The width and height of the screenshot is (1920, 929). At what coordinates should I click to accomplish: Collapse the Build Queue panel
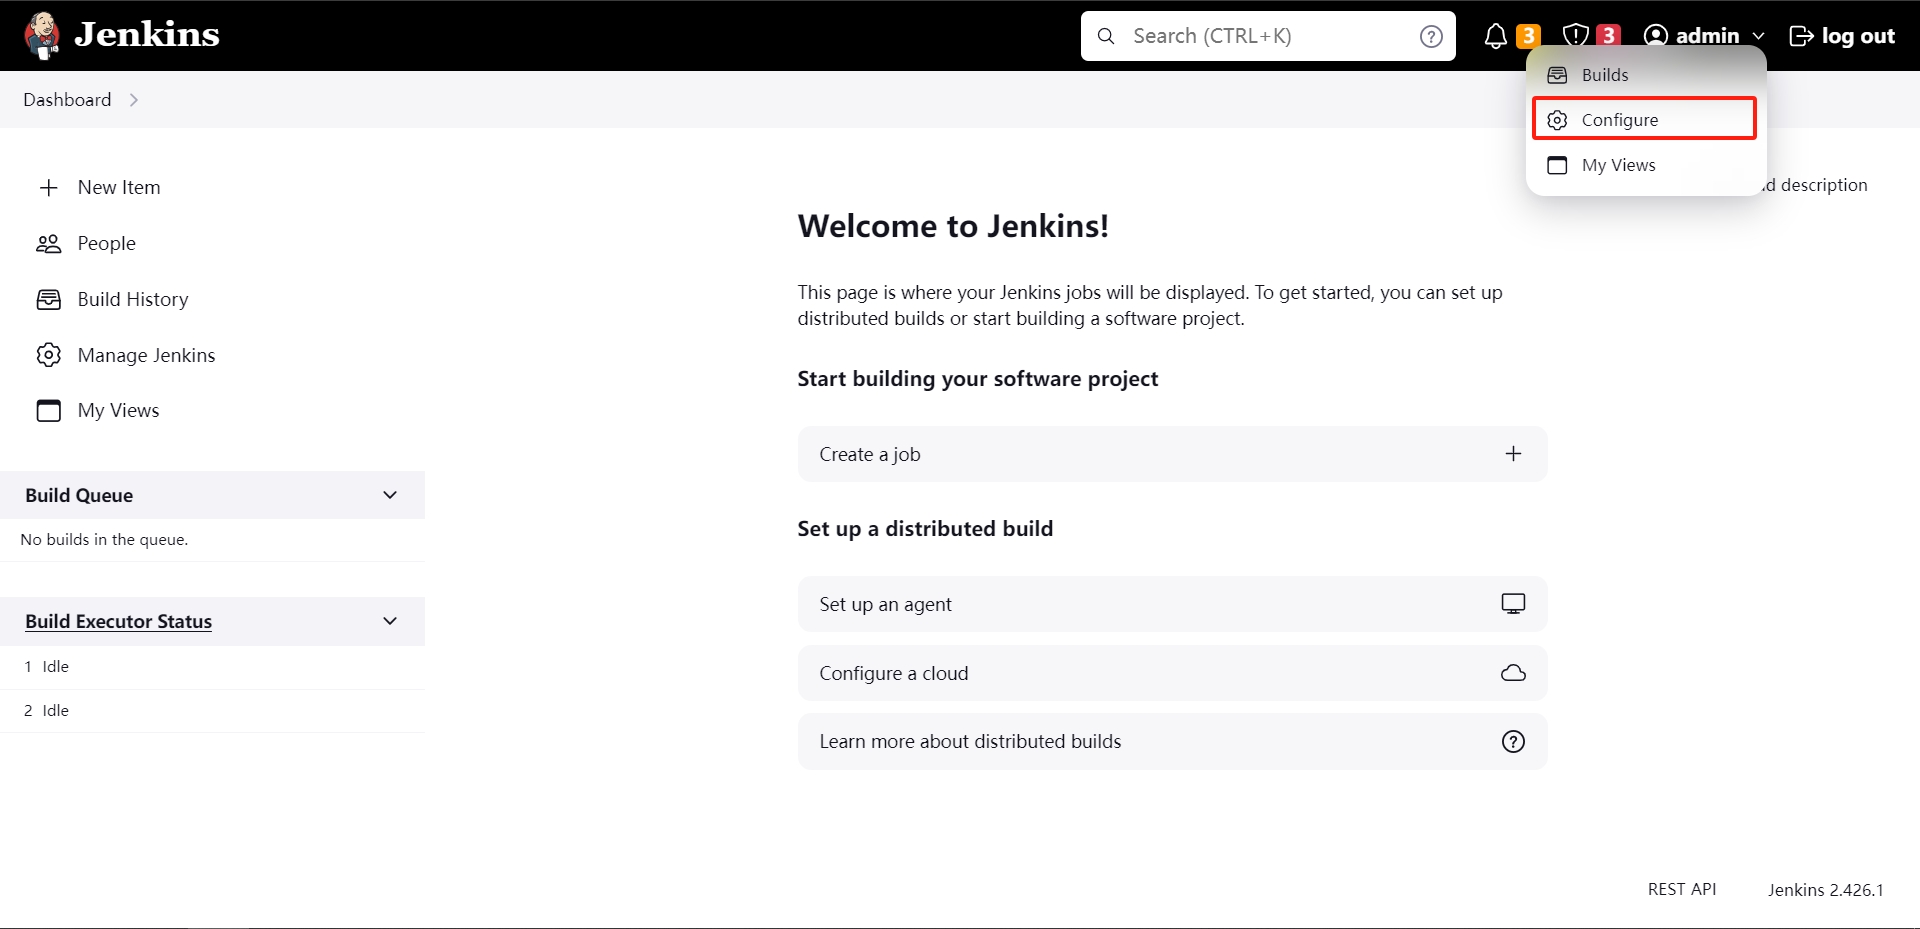tap(390, 495)
